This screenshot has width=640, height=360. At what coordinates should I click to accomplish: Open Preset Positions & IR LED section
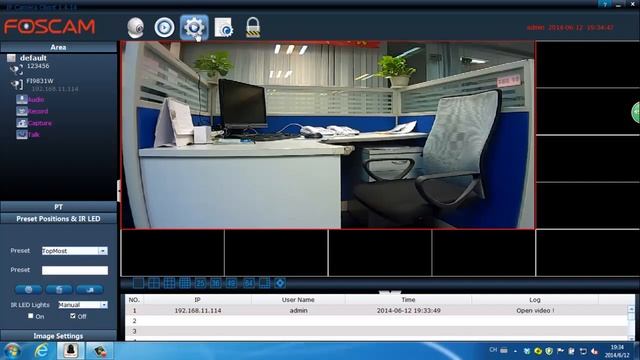coord(58,219)
